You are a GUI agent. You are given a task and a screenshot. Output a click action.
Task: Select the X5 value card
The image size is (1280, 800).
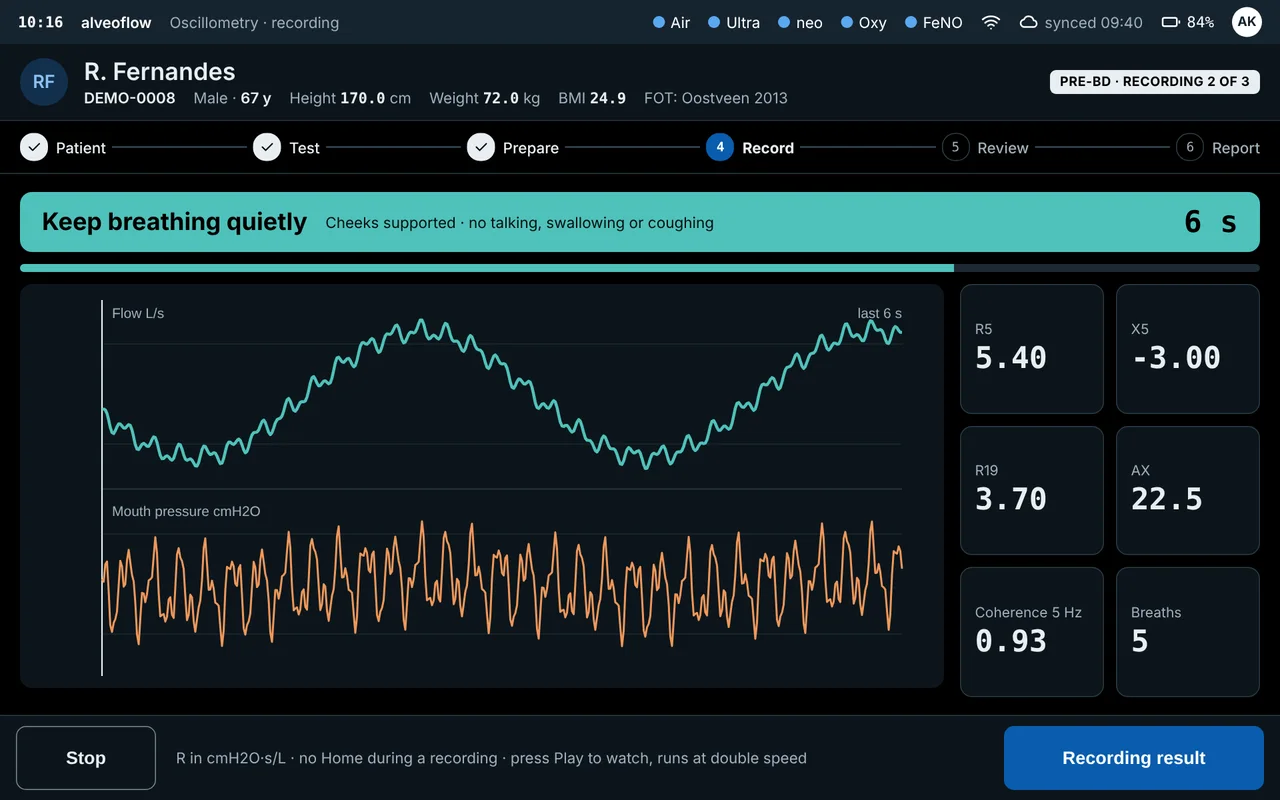pos(1188,349)
